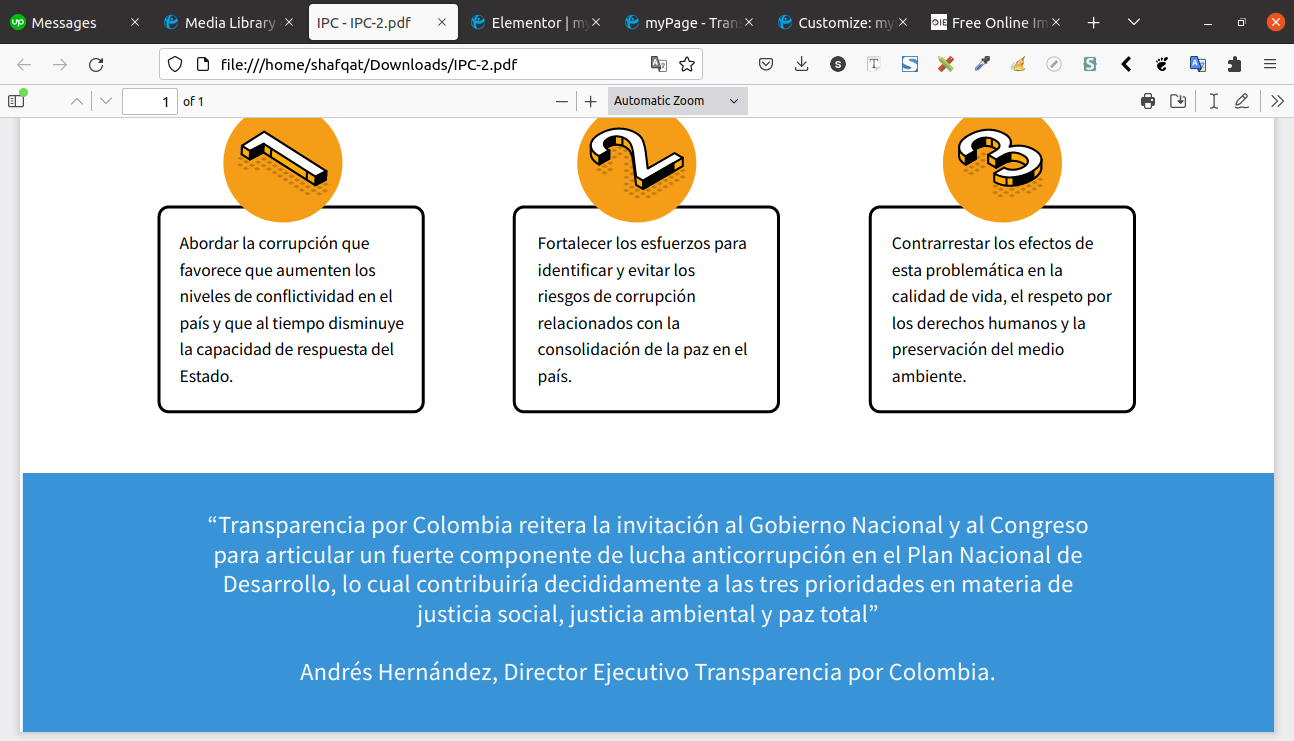Zoom out with the minus button
The image size is (1294, 741).
[562, 101]
